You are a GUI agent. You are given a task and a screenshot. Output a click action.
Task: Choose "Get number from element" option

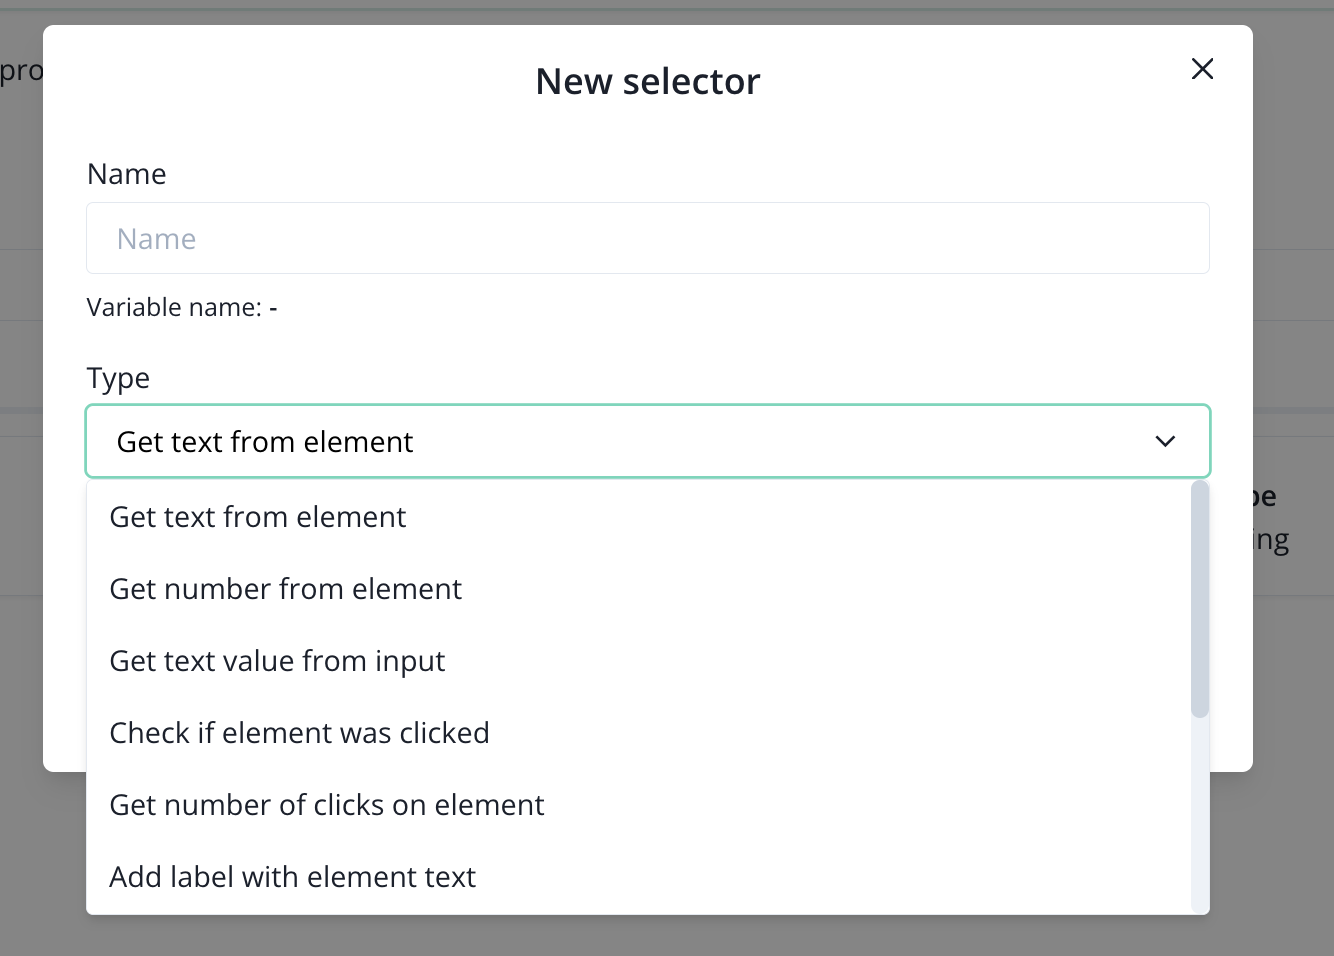(286, 589)
